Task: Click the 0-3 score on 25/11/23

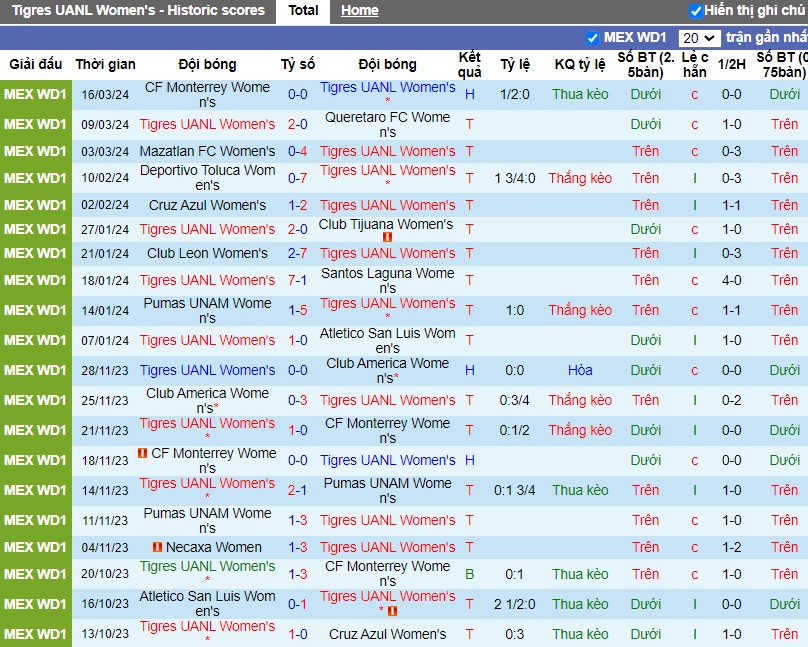Action: pyautogui.click(x=297, y=400)
